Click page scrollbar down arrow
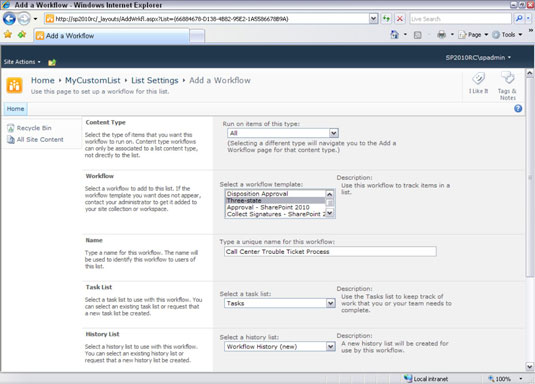The height and width of the screenshot is (384, 535). tap(529, 367)
